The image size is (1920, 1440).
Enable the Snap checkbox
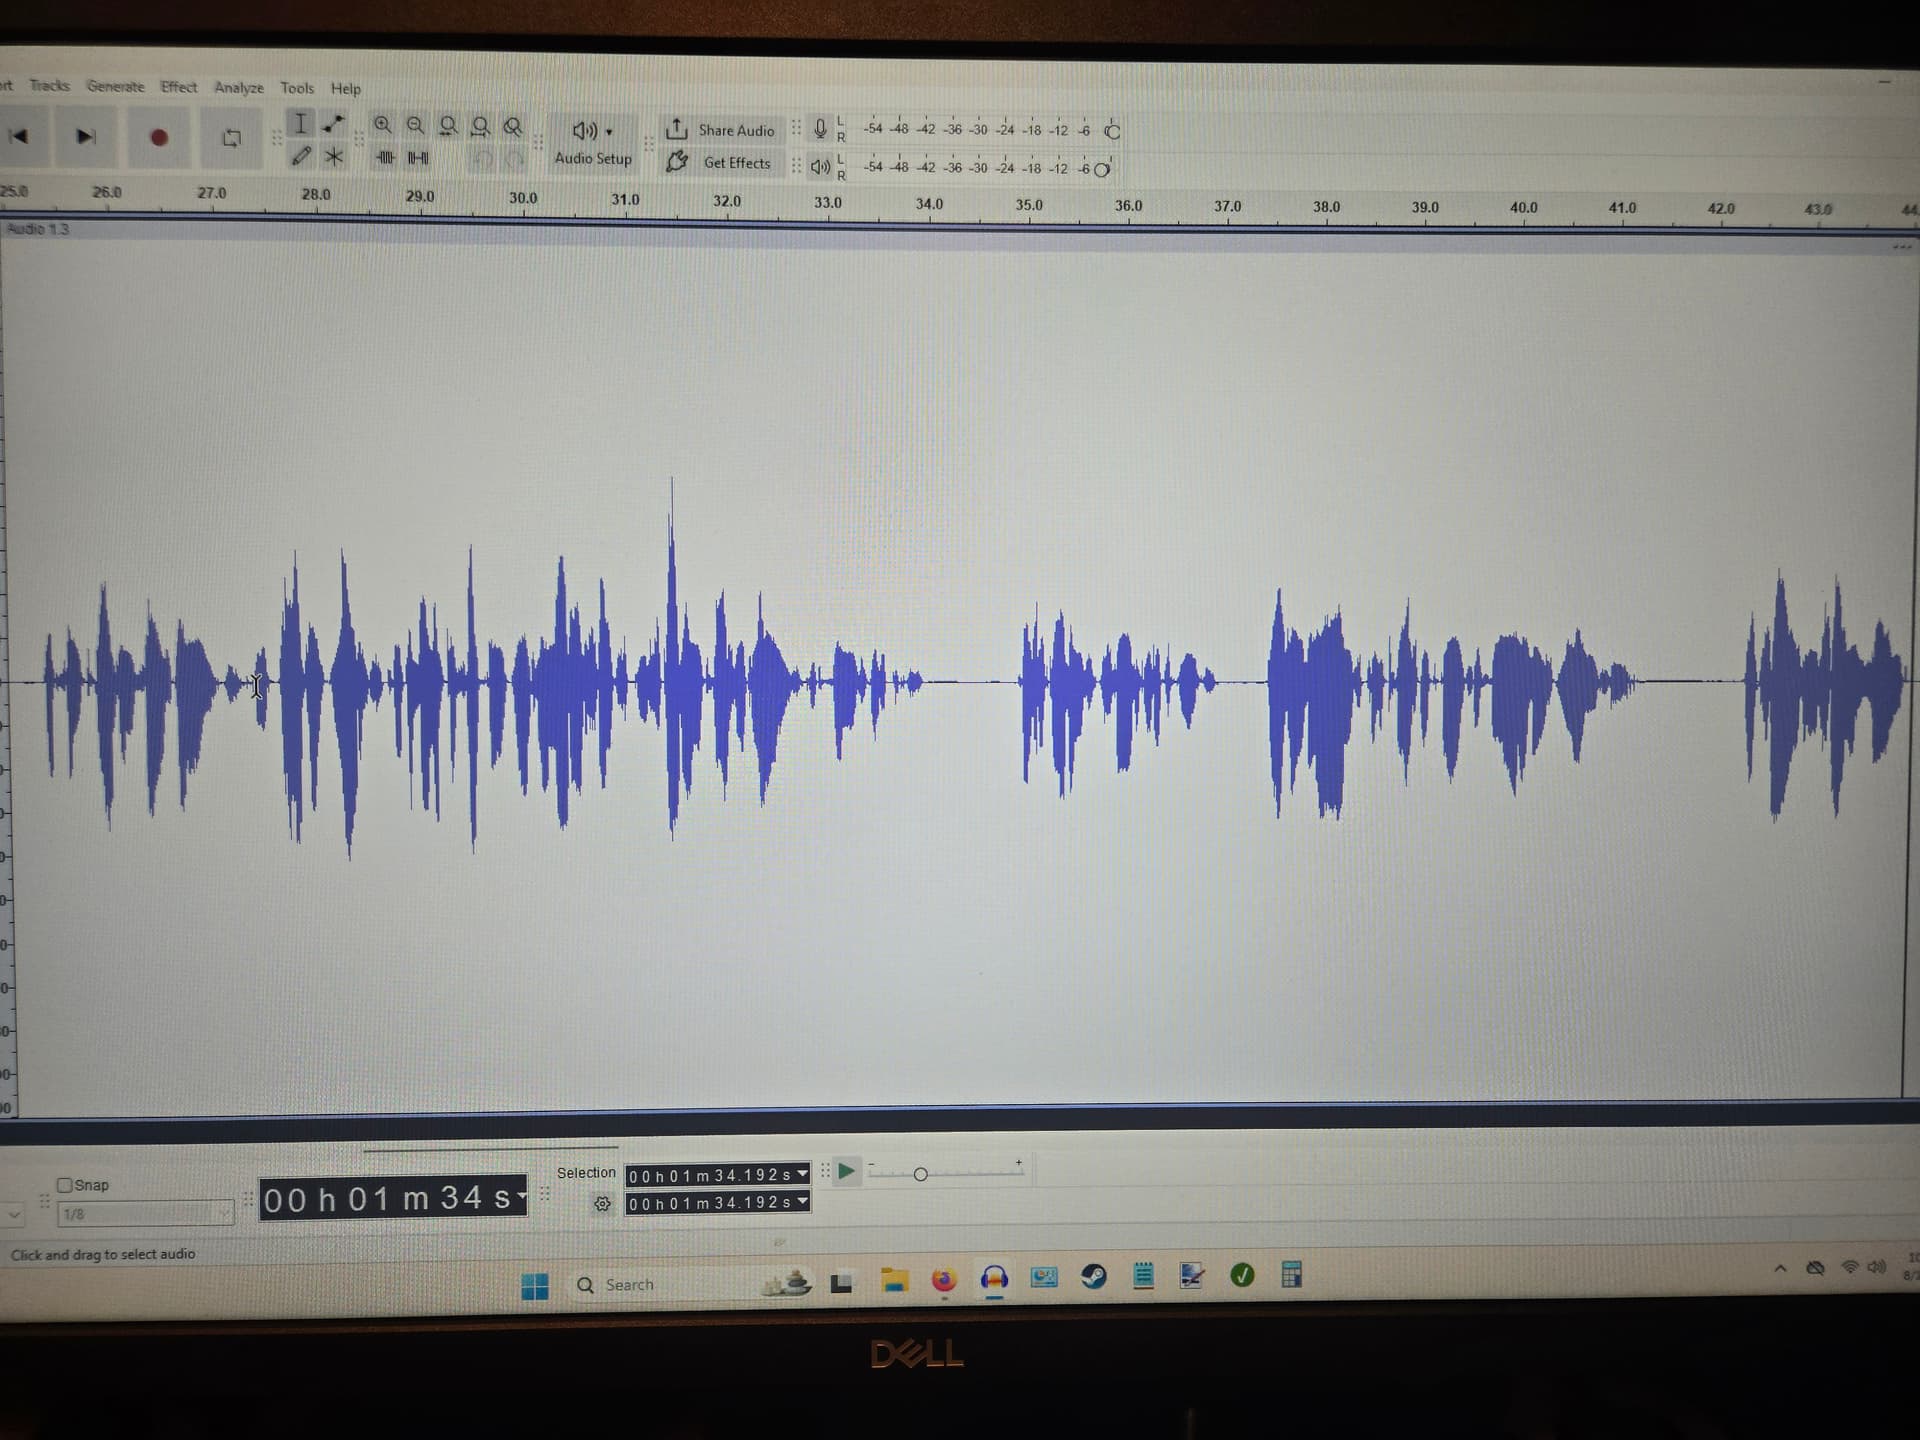[65, 1185]
